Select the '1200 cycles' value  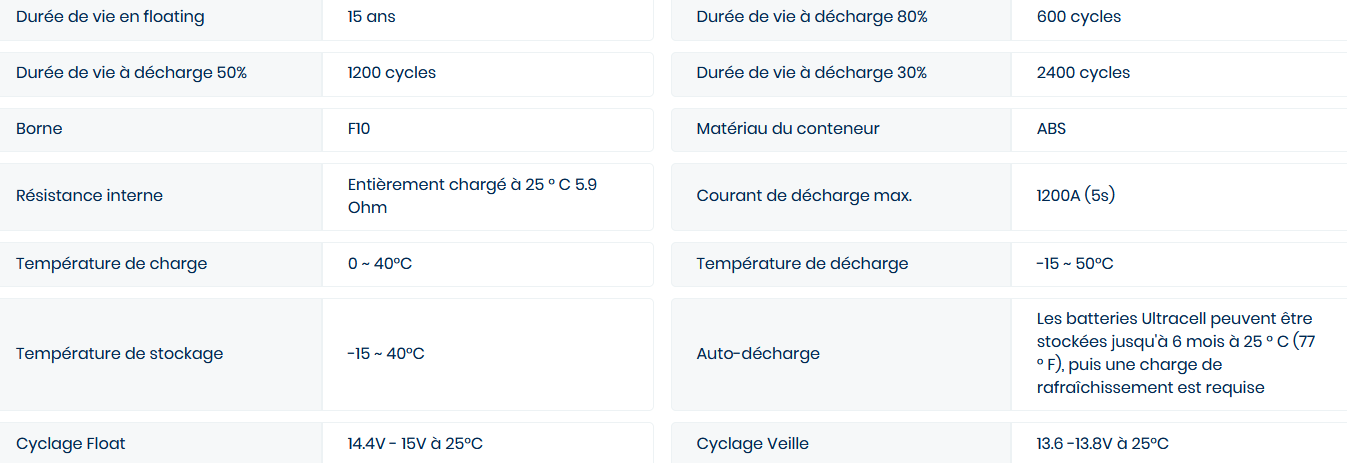pyautogui.click(x=392, y=73)
